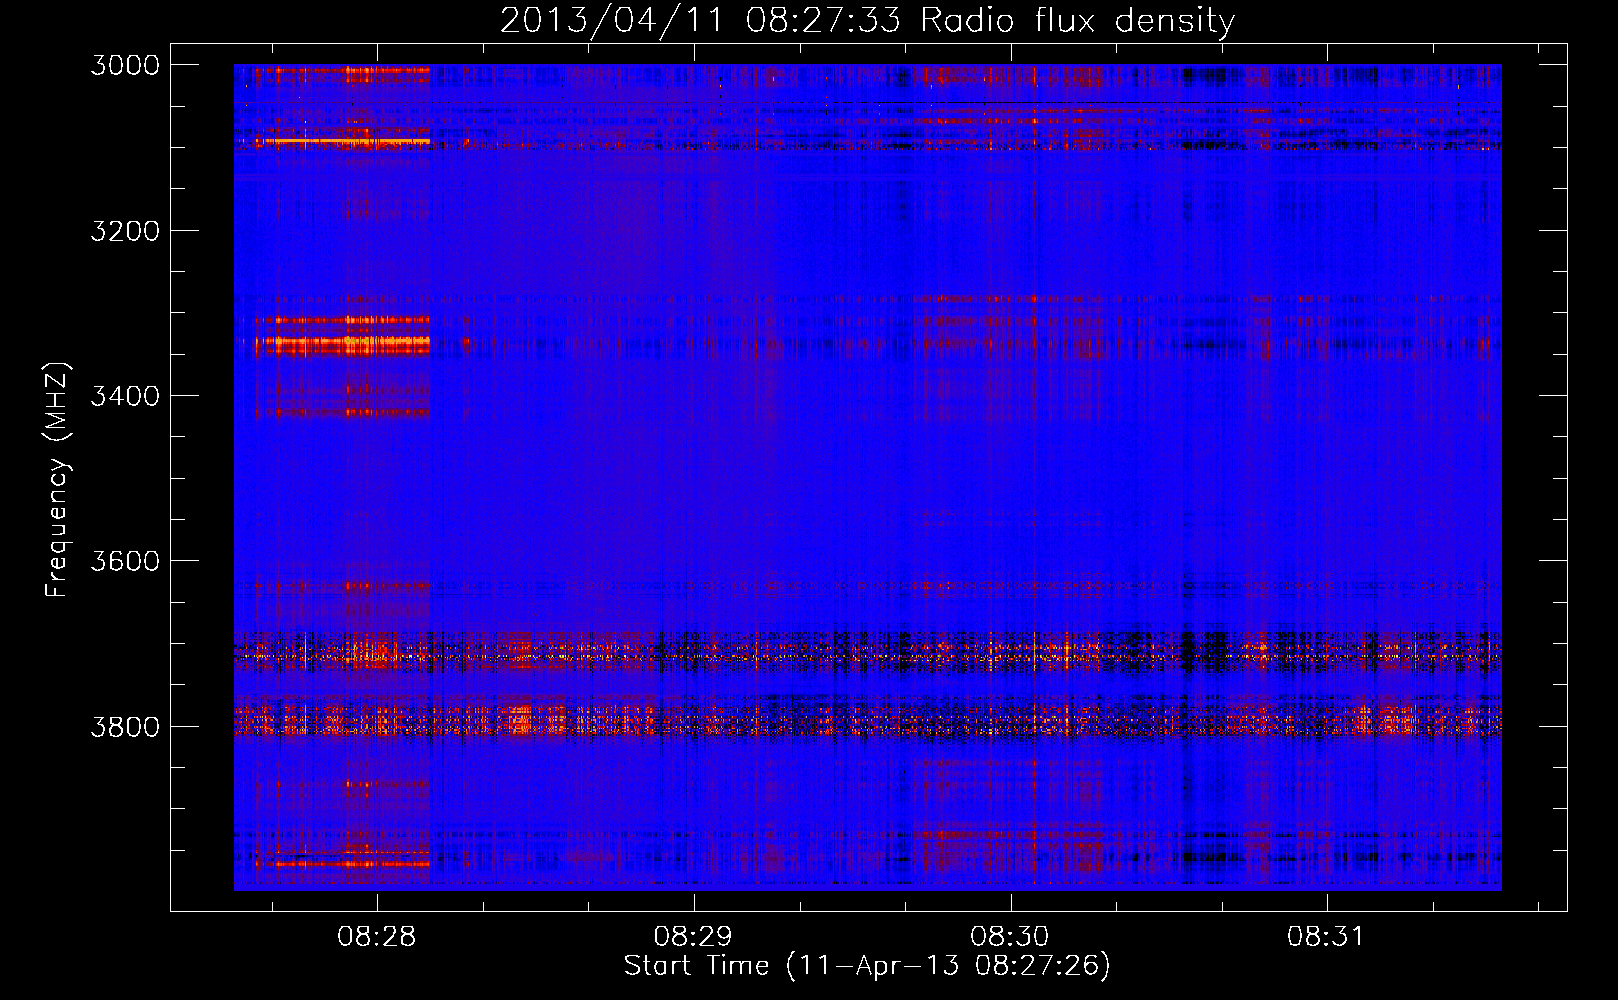The width and height of the screenshot is (1618, 1000).
Task: Click the plot title 'Radio flux density'
Action: pos(1077,21)
